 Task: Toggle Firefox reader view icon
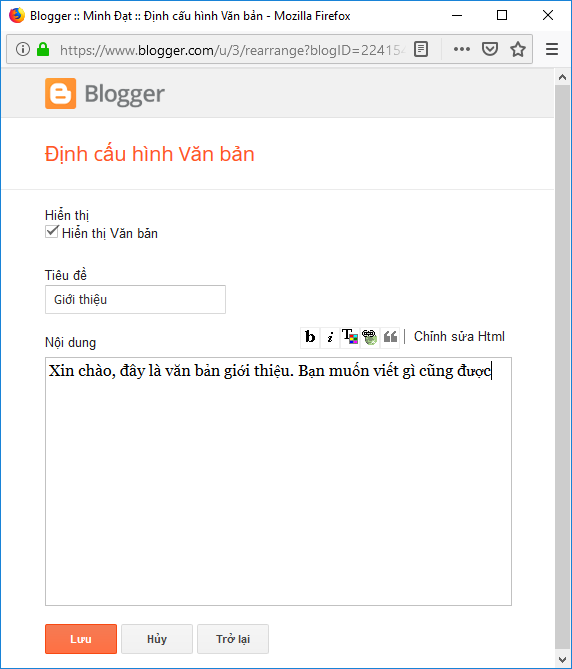[x=421, y=49]
